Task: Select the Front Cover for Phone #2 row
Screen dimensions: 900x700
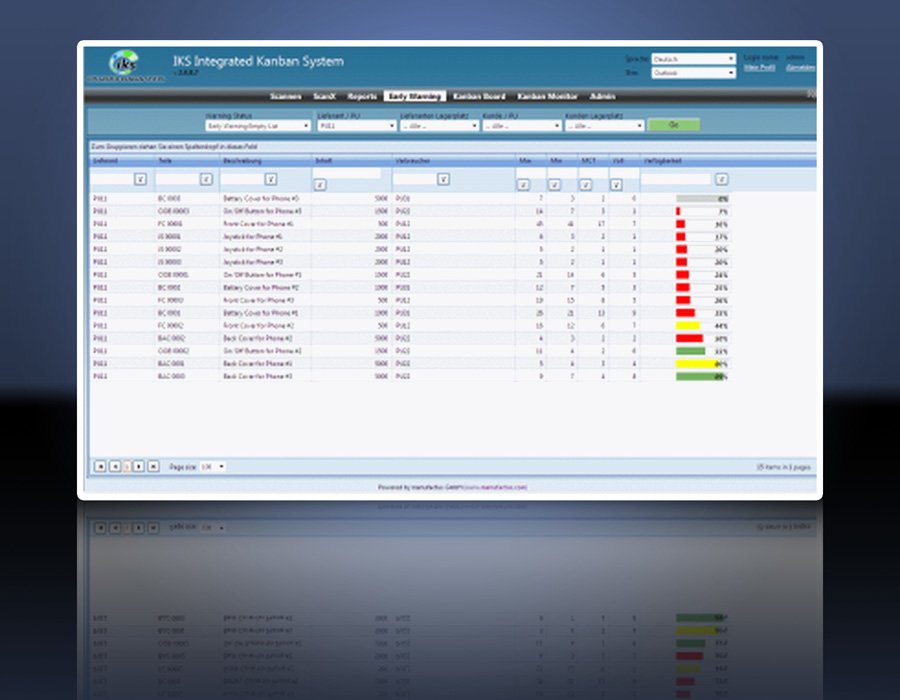Action: (x=410, y=326)
